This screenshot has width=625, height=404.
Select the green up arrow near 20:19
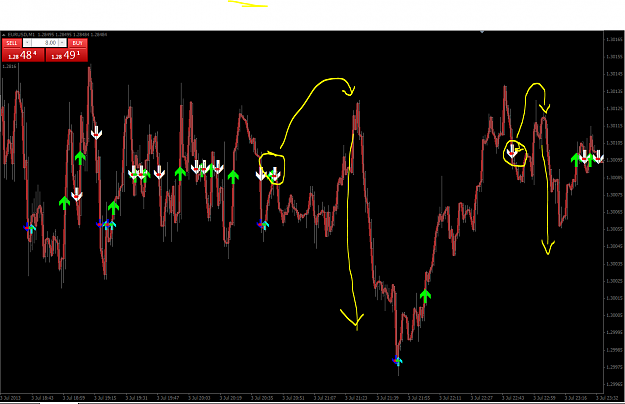pyautogui.click(x=233, y=177)
